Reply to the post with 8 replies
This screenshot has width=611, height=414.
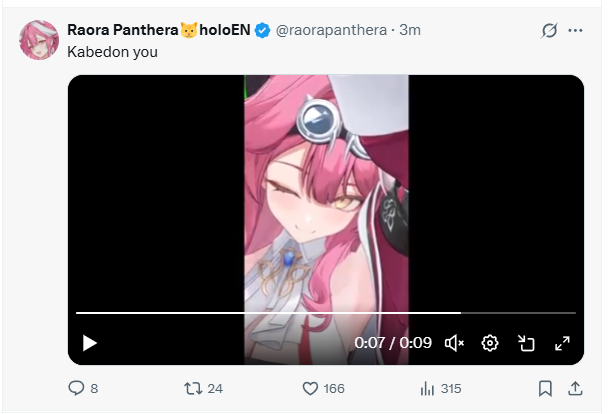[76, 388]
